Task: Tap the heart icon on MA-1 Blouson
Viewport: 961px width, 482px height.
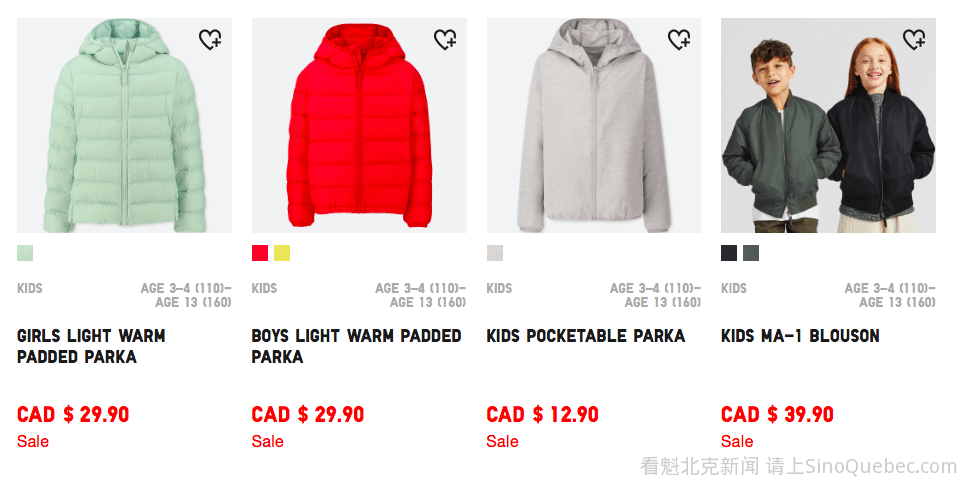Action: [x=914, y=39]
